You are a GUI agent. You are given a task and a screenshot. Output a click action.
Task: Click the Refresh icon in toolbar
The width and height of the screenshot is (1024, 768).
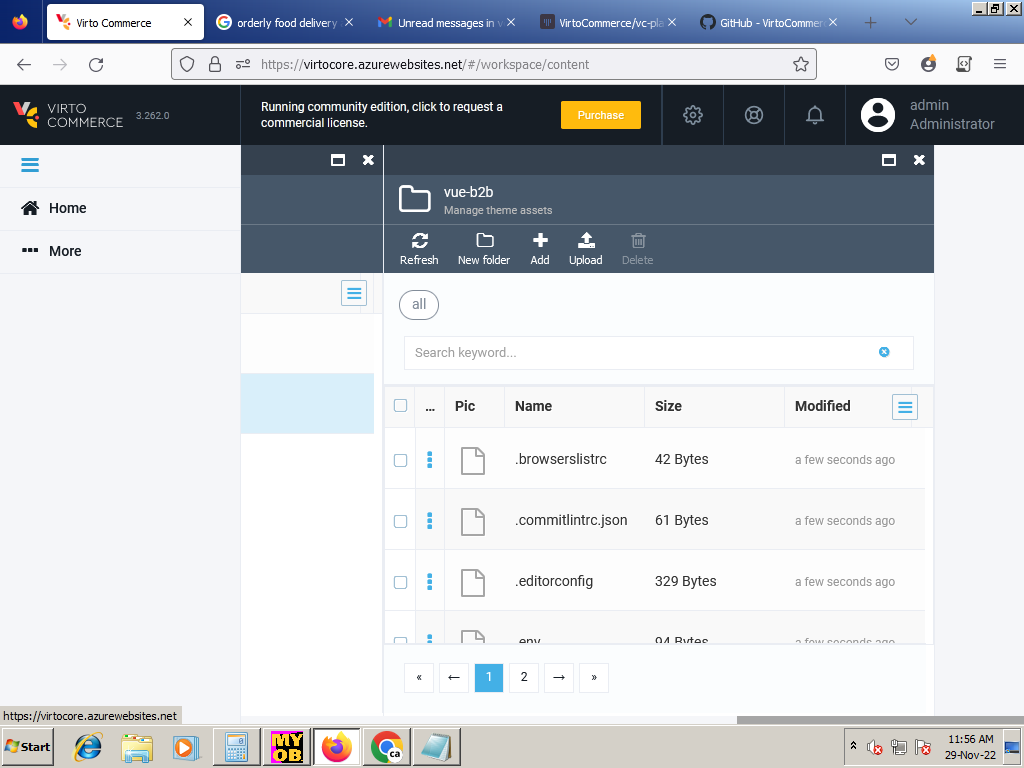point(419,241)
